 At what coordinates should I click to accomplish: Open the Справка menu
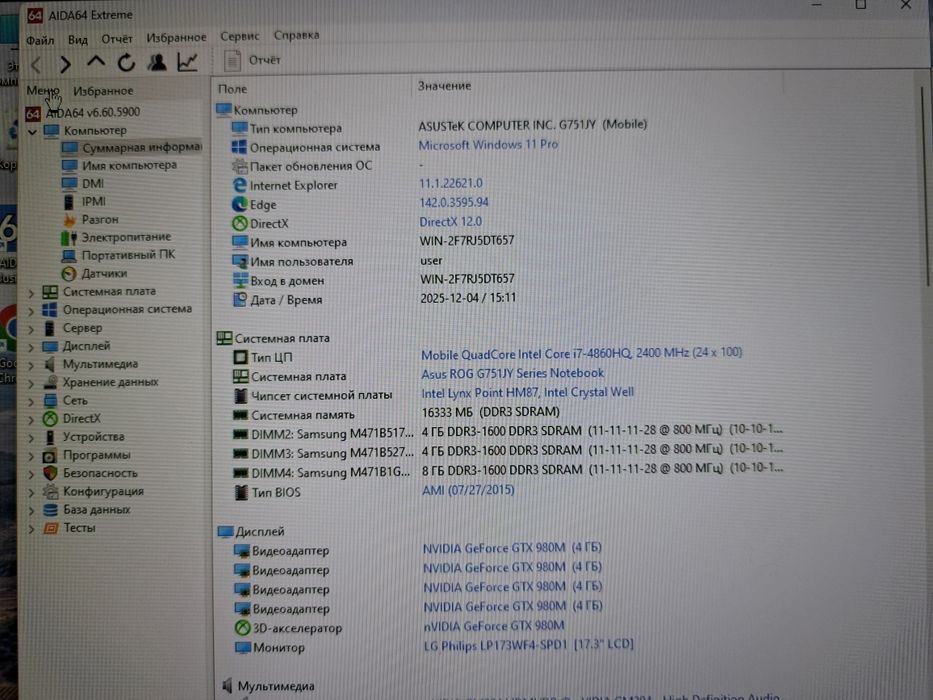296,35
